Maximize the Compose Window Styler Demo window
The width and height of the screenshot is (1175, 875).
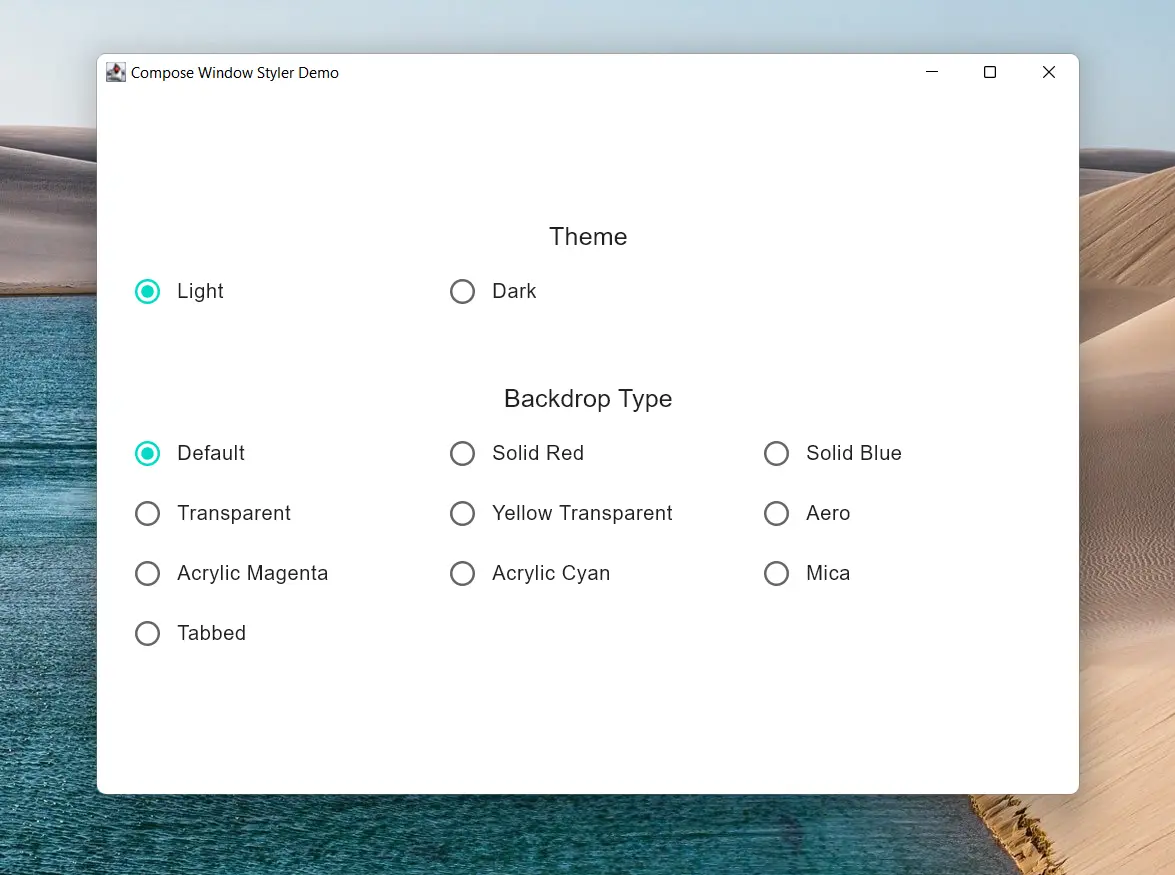pos(990,72)
